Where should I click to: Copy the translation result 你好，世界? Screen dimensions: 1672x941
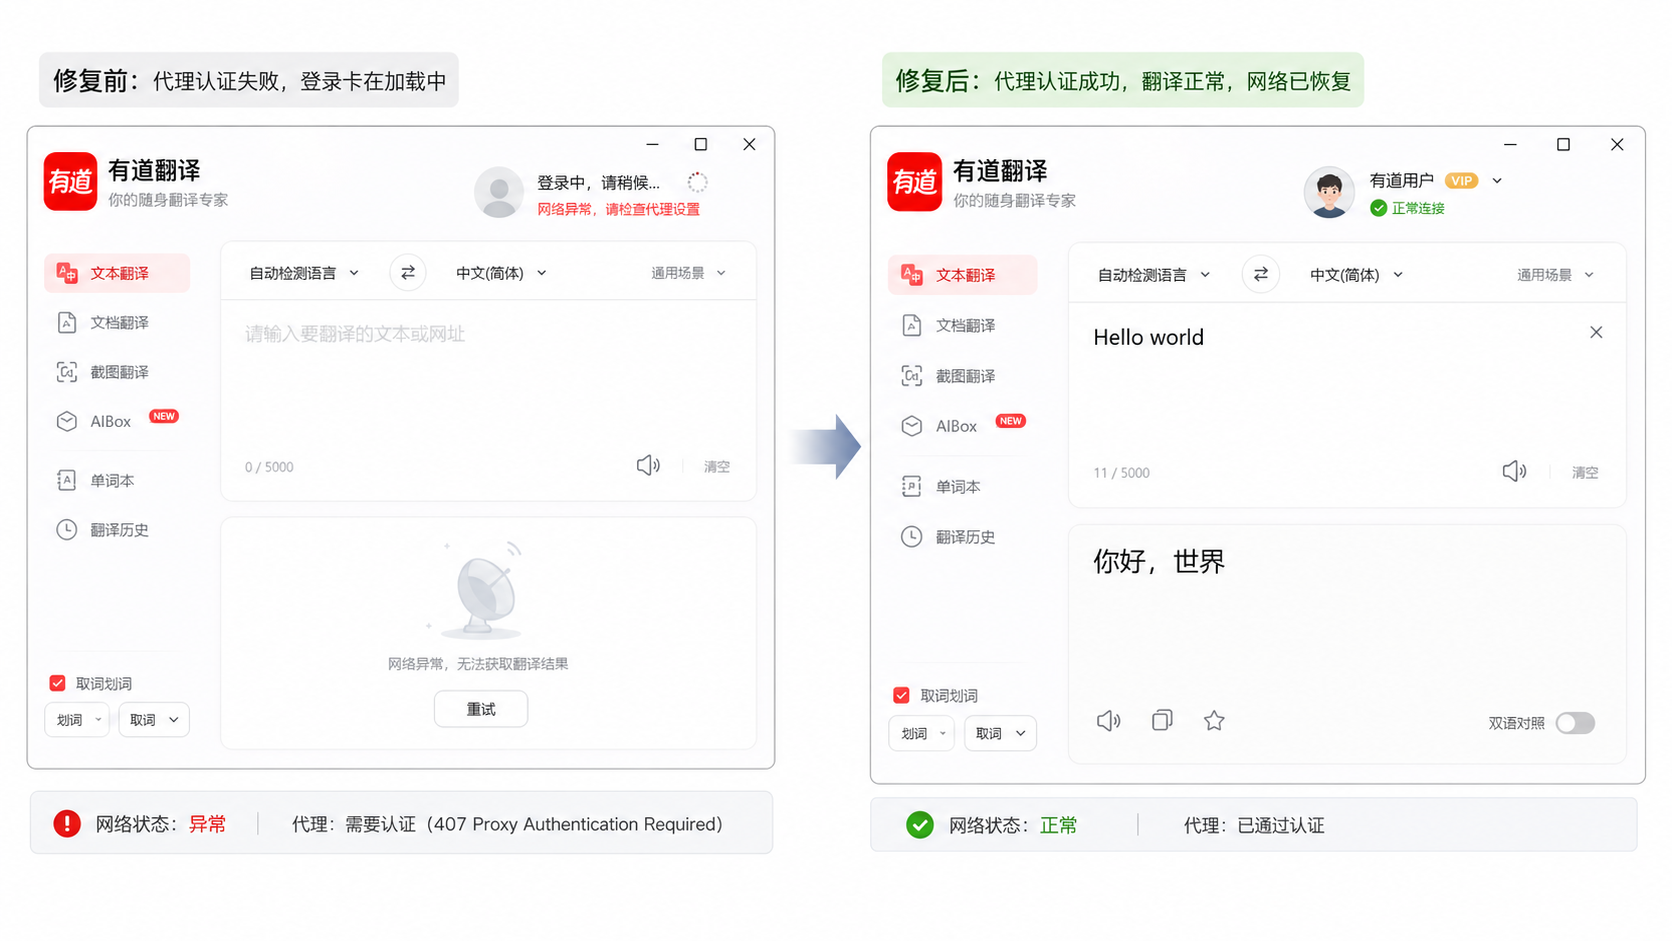pos(1161,720)
